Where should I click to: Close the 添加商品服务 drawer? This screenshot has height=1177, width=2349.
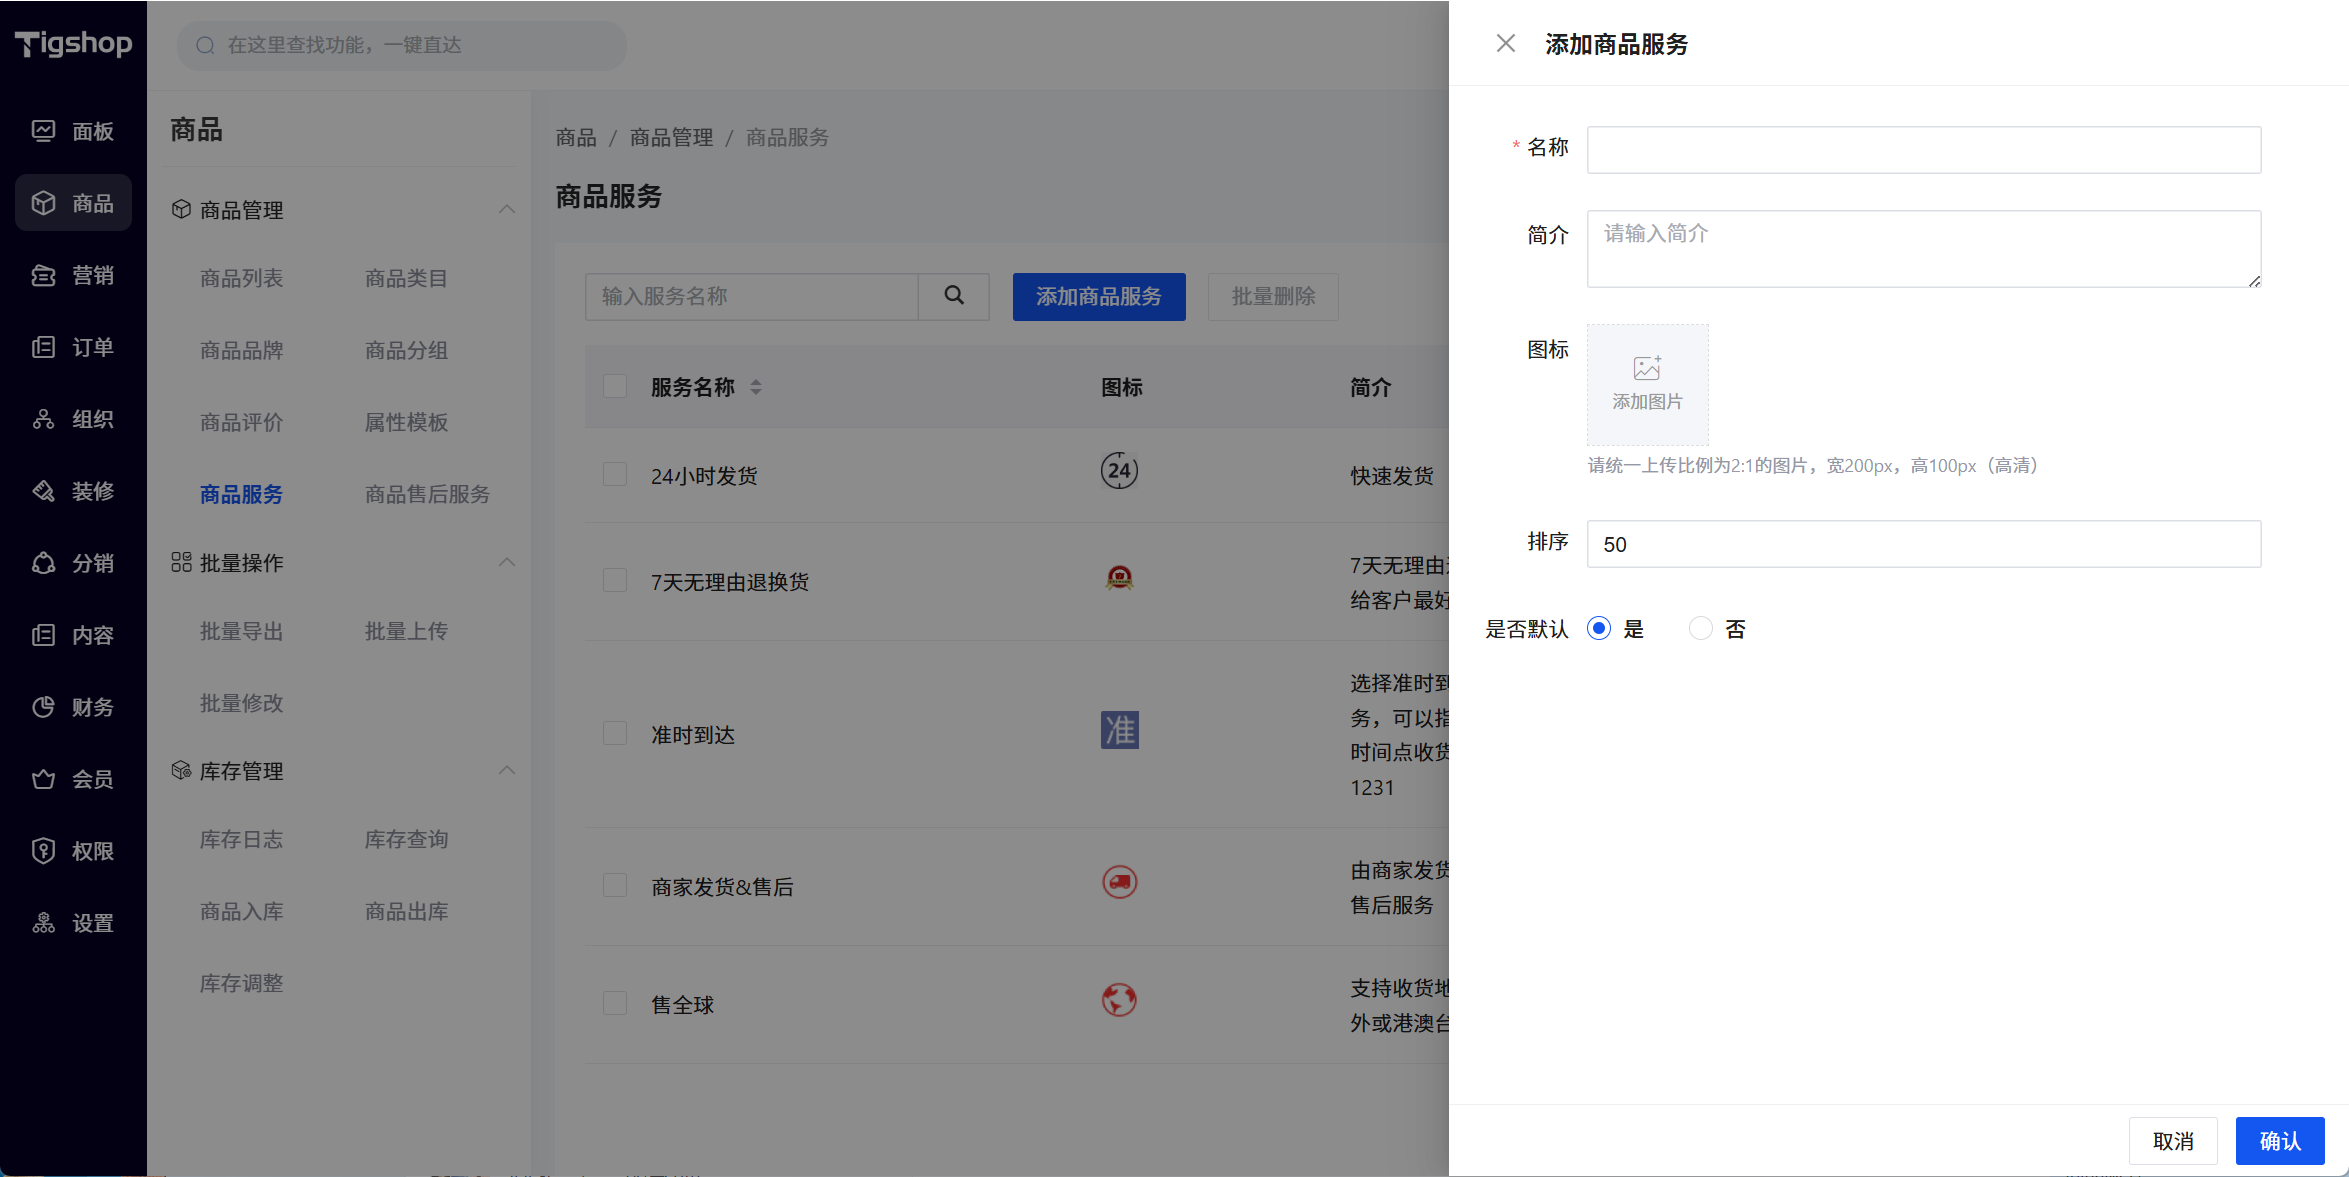pyautogui.click(x=1505, y=44)
